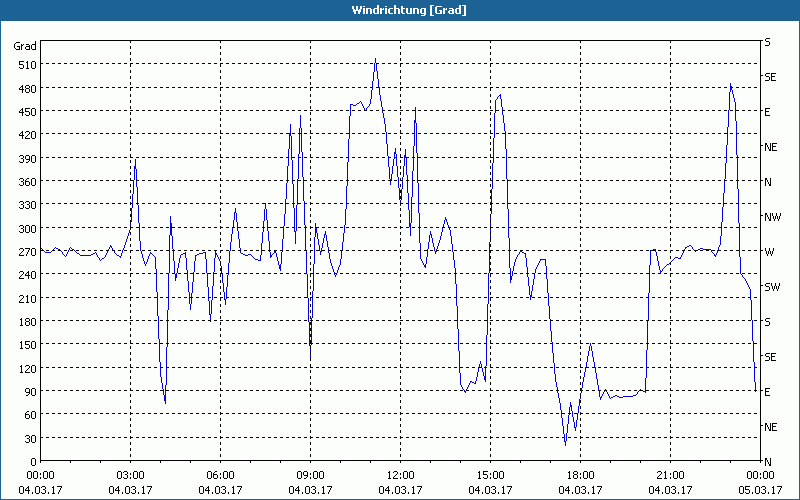
Task: Click the 15:00 time label
Action: (490, 475)
